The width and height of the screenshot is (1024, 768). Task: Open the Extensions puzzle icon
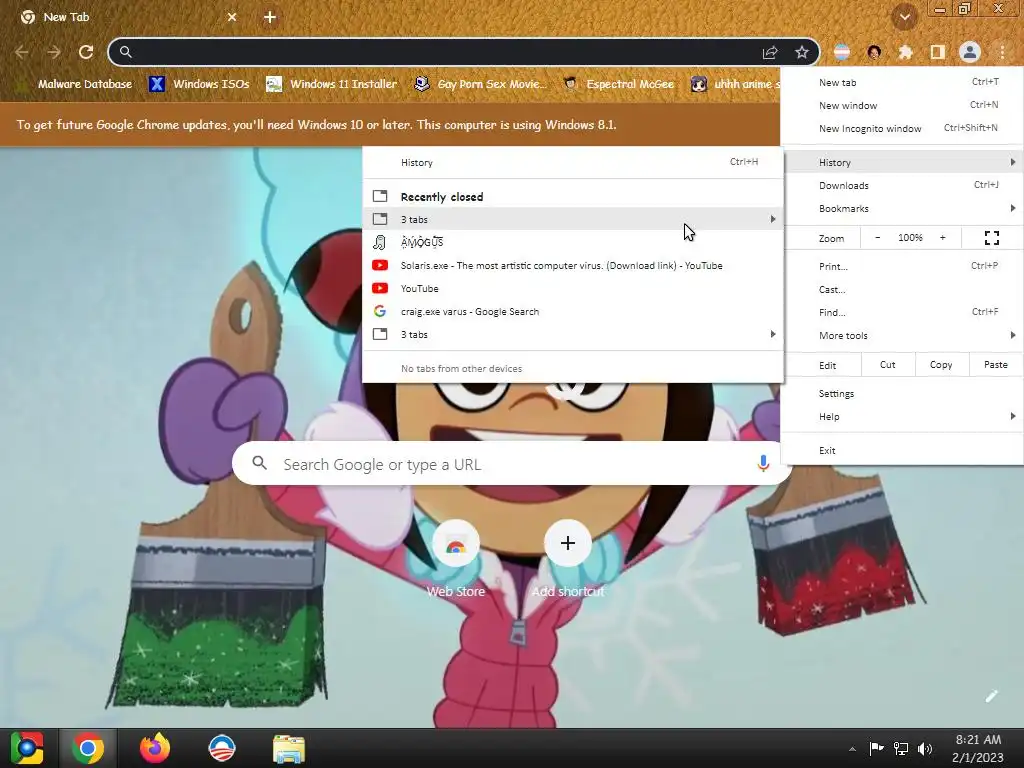(x=906, y=52)
